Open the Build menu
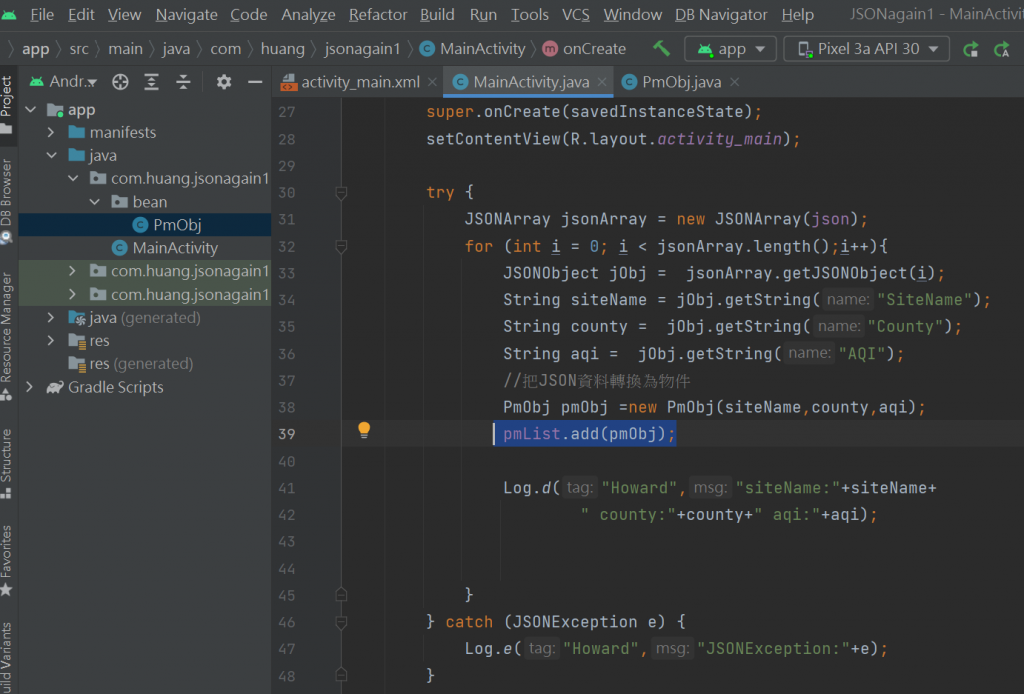Viewport: 1024px width, 694px height. tap(437, 14)
